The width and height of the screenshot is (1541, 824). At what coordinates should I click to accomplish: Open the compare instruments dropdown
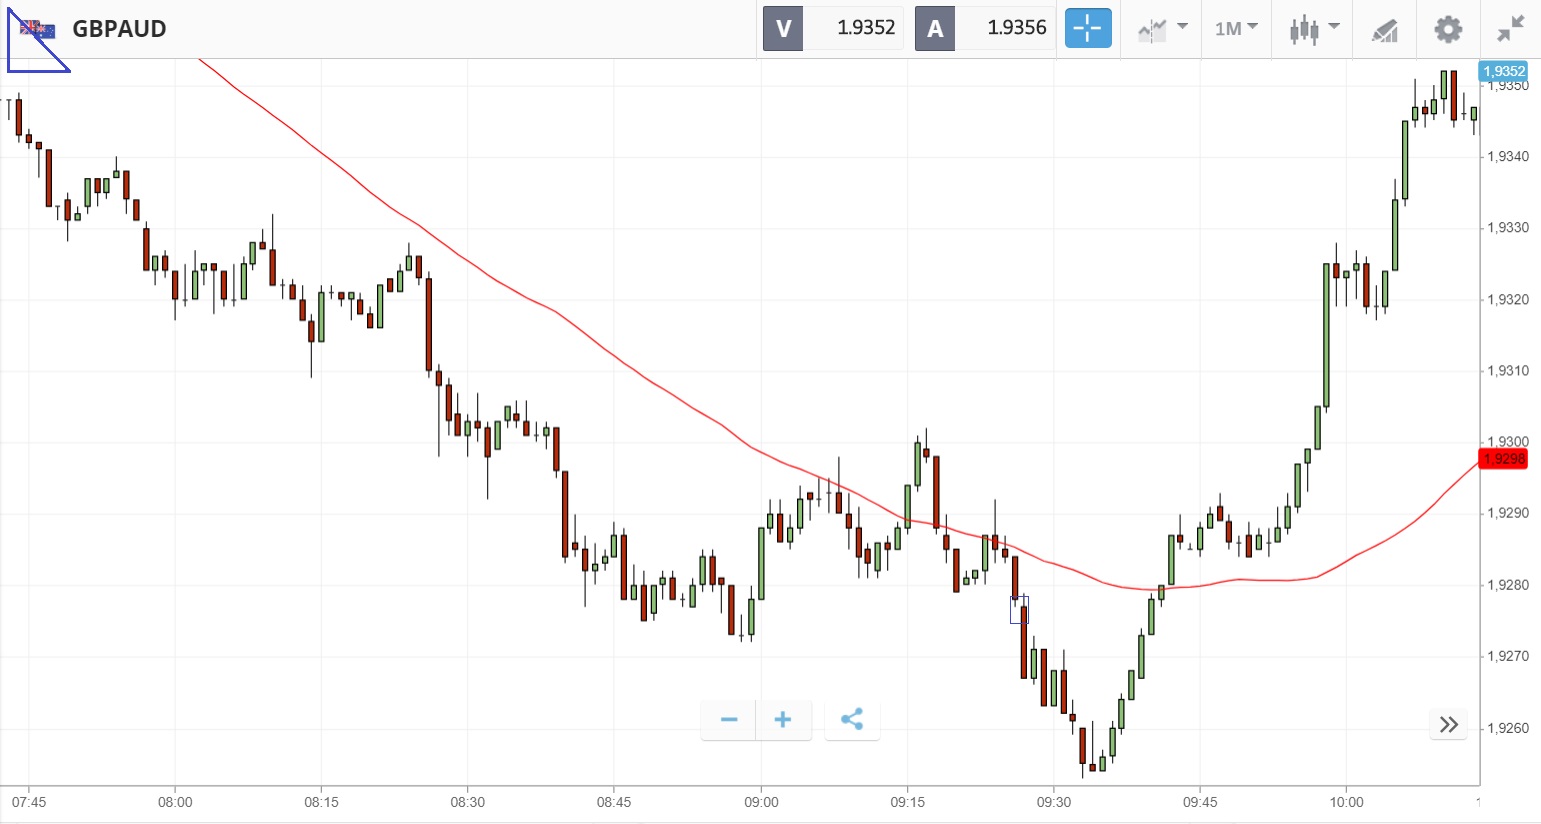1161,29
